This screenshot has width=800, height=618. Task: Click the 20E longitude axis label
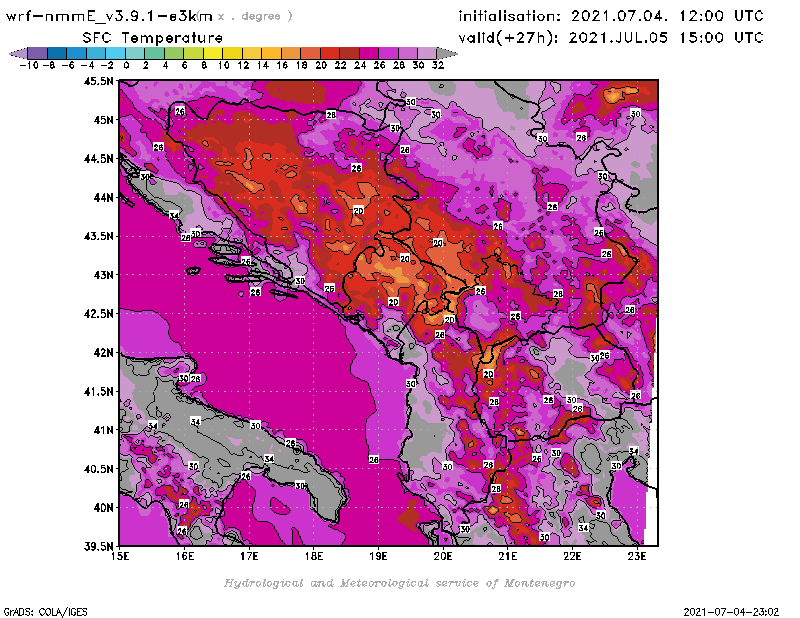tap(443, 556)
